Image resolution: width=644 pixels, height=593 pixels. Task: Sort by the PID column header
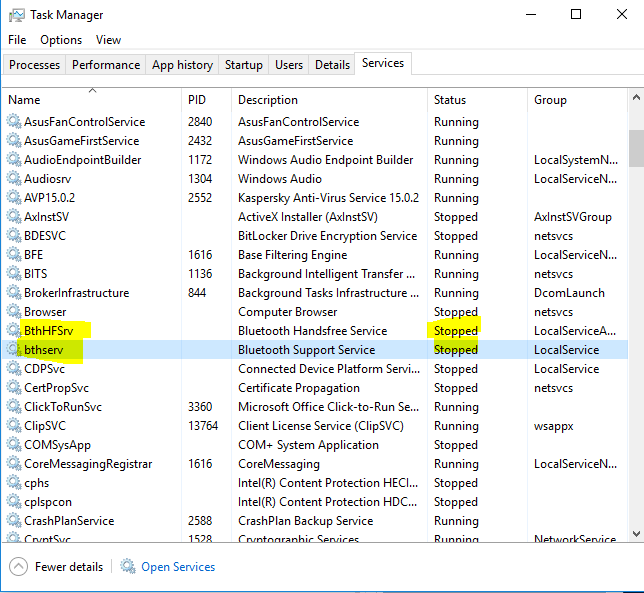click(x=207, y=99)
